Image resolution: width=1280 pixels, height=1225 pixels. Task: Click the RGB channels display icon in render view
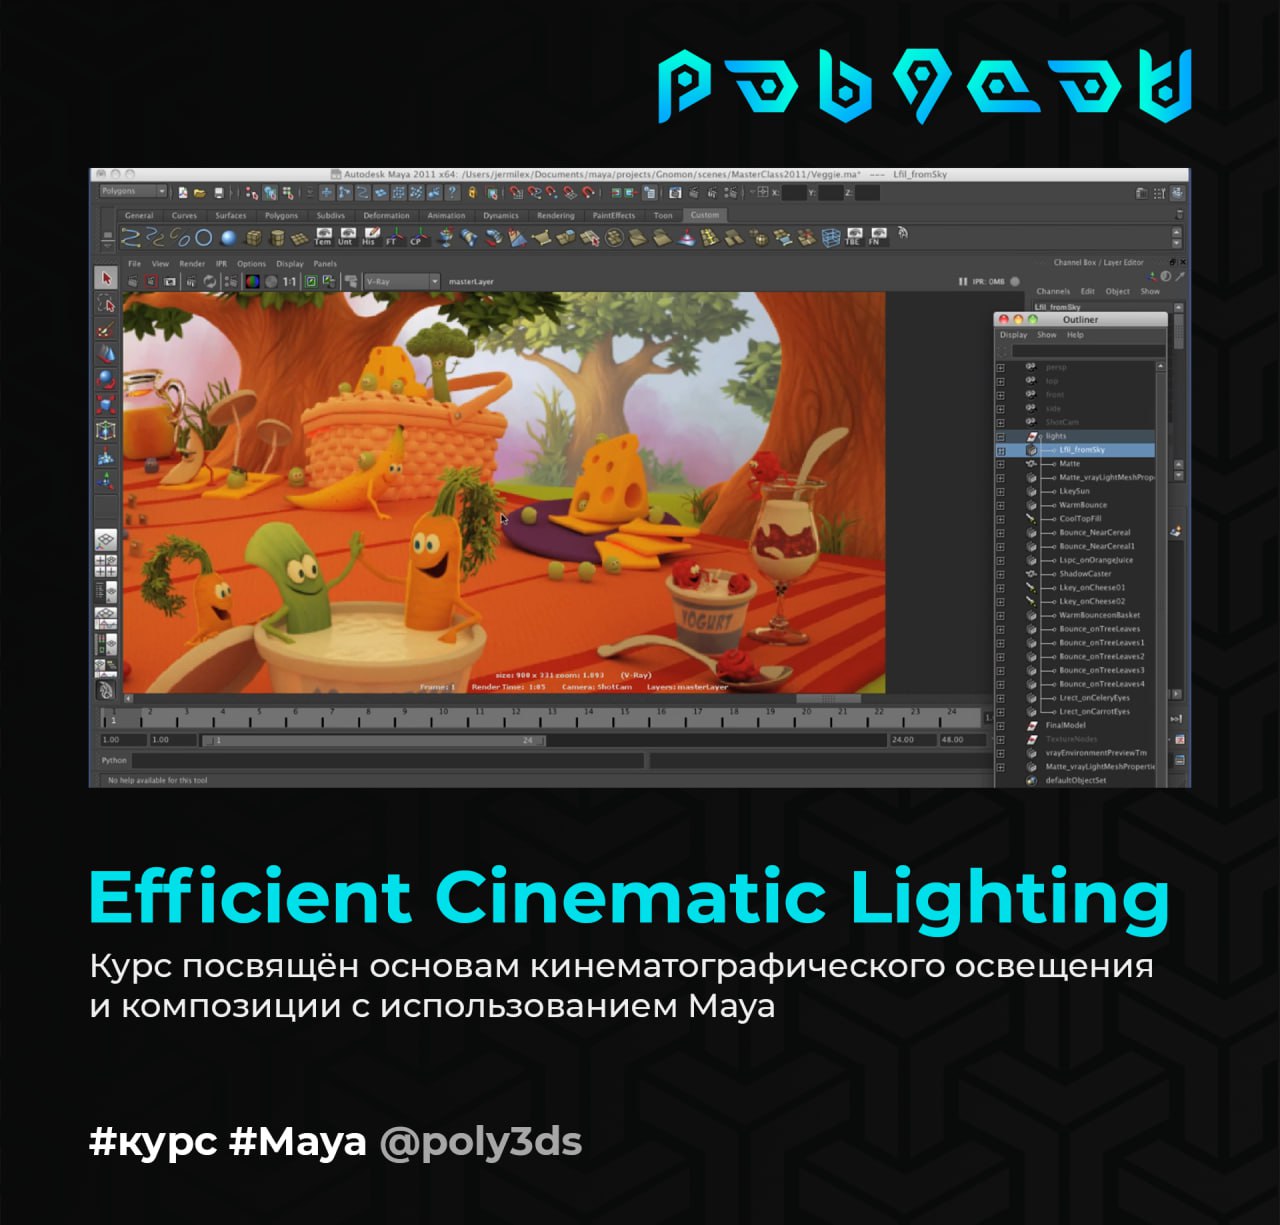[x=252, y=282]
